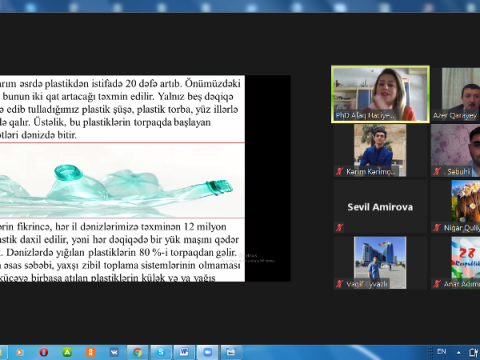Click text line "yaxşı zibil toplama sistemlərinin olmaması"

point(148,265)
